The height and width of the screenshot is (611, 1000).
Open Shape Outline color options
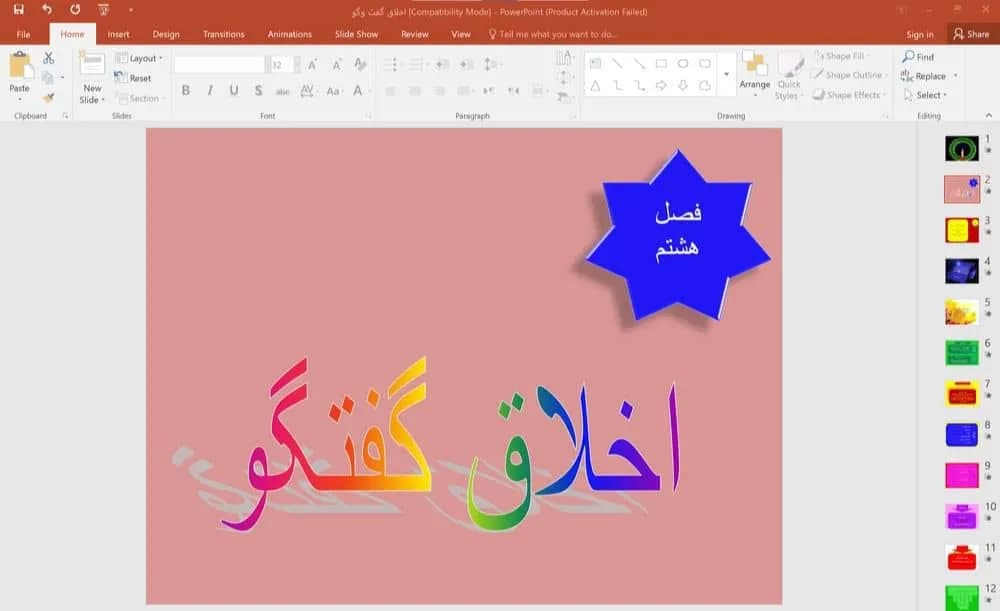849,75
